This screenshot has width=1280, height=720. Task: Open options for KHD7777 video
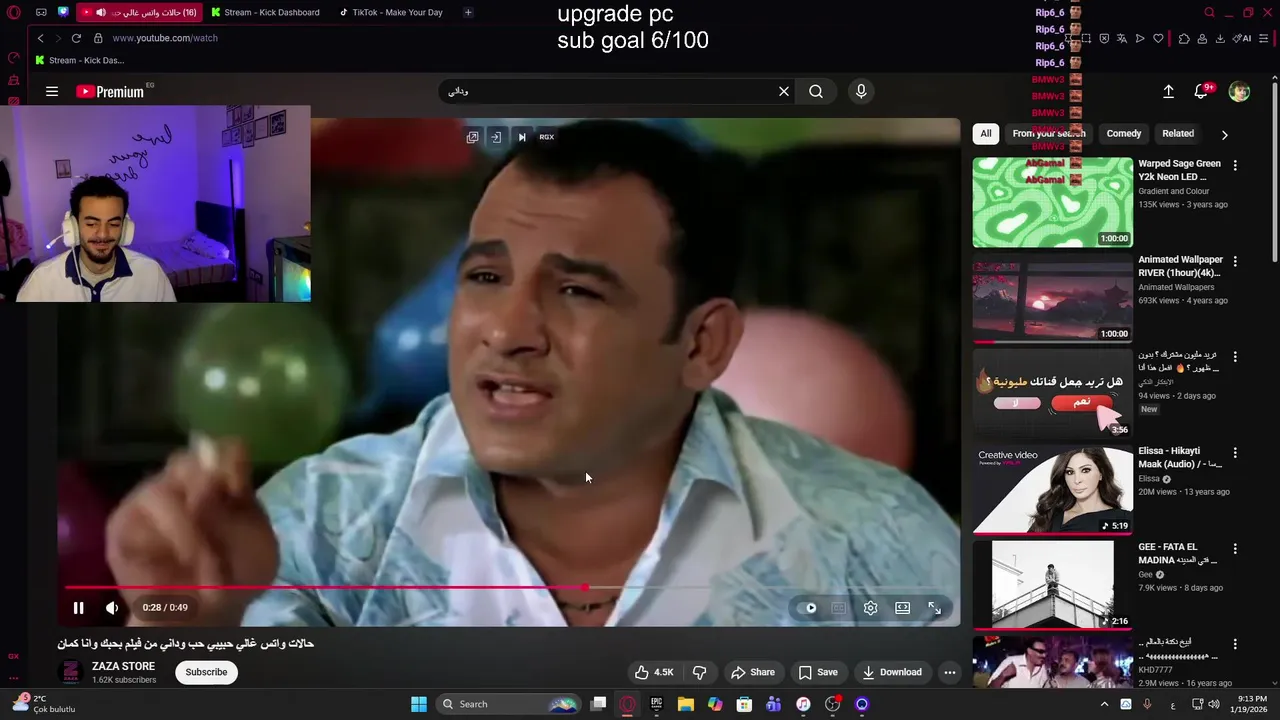tap(1235, 644)
